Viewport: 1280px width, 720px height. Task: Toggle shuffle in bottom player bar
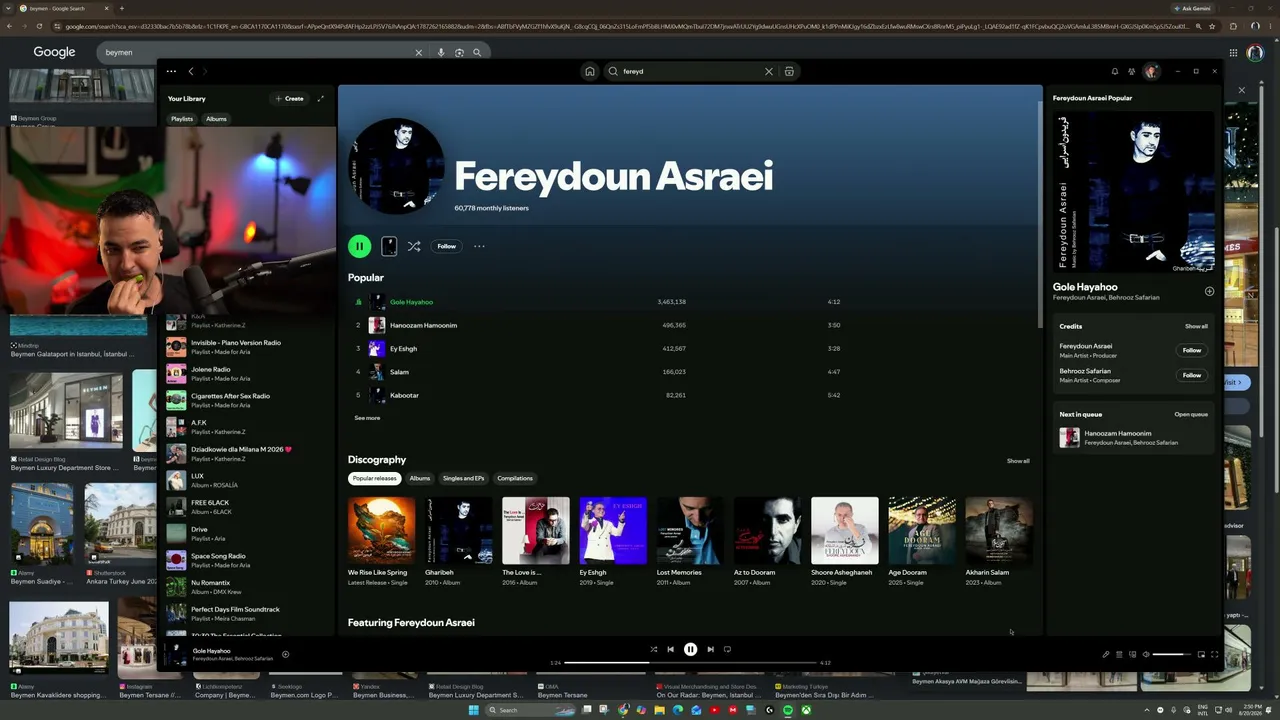click(653, 649)
